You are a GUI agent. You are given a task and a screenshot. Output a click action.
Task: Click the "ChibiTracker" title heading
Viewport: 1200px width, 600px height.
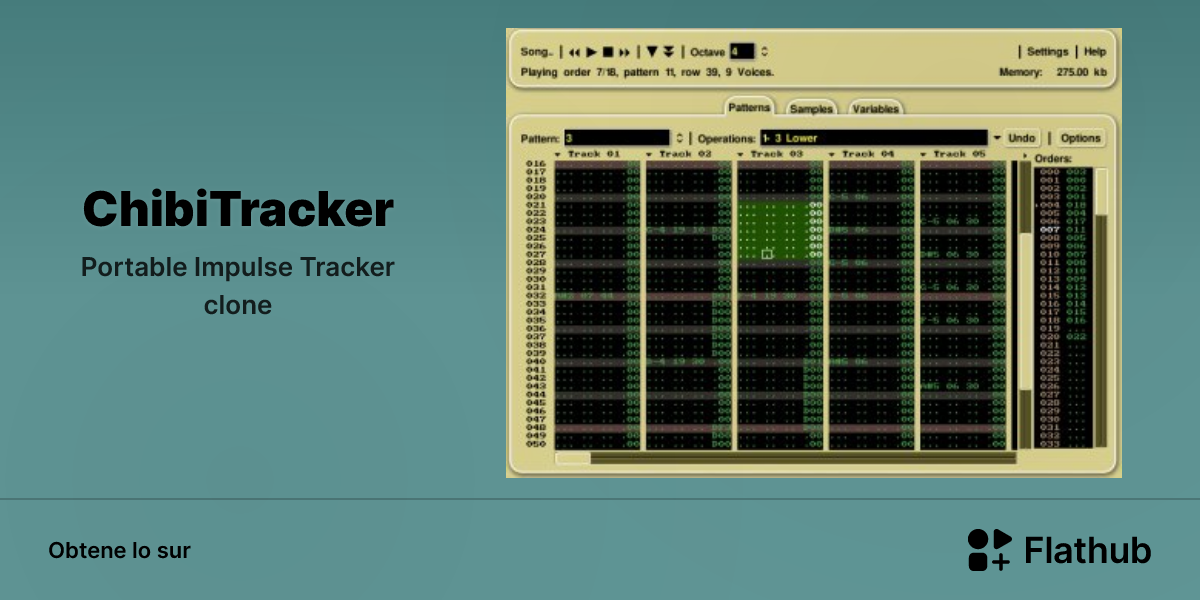(238, 210)
